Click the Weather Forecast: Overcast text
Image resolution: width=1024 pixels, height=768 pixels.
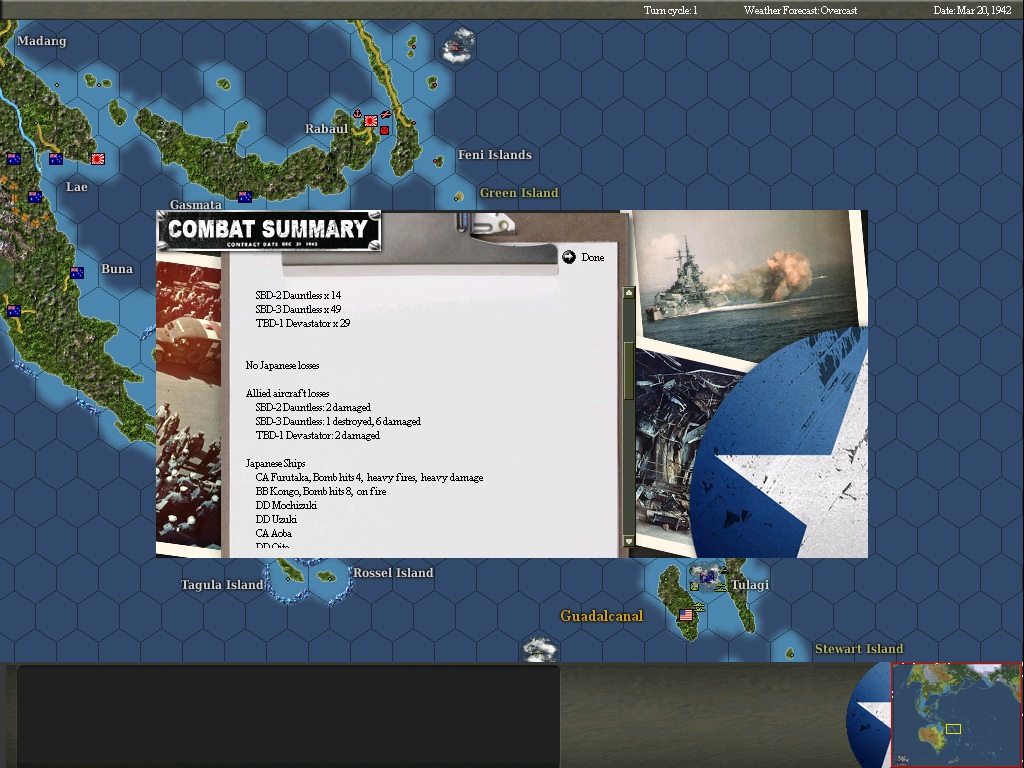point(800,10)
